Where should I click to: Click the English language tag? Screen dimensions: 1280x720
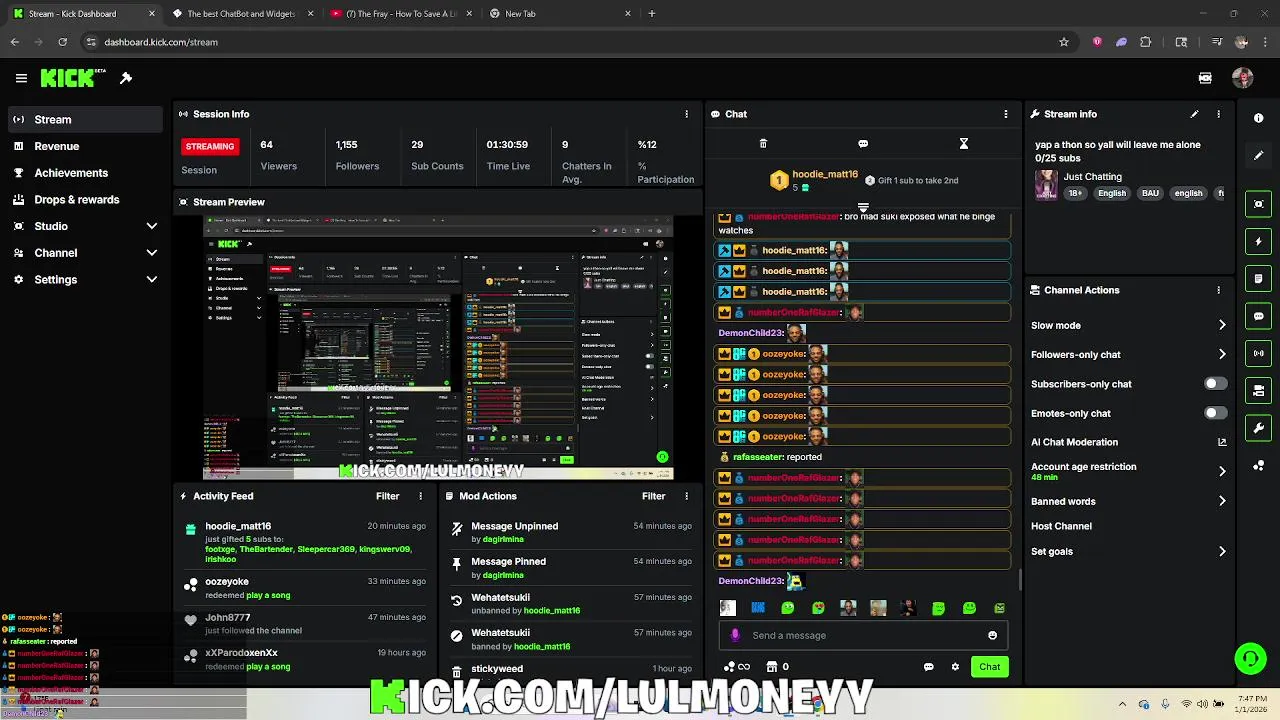click(x=1112, y=193)
